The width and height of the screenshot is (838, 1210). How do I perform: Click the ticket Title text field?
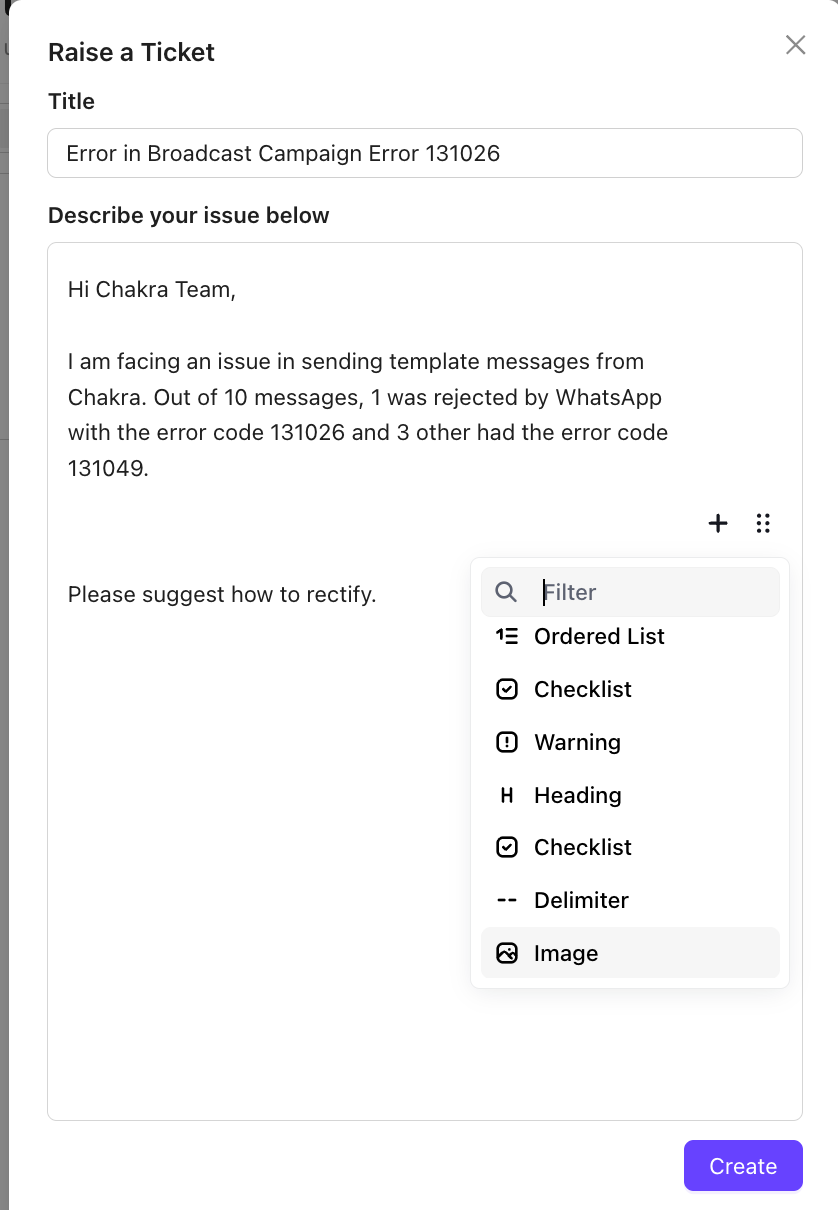click(424, 153)
